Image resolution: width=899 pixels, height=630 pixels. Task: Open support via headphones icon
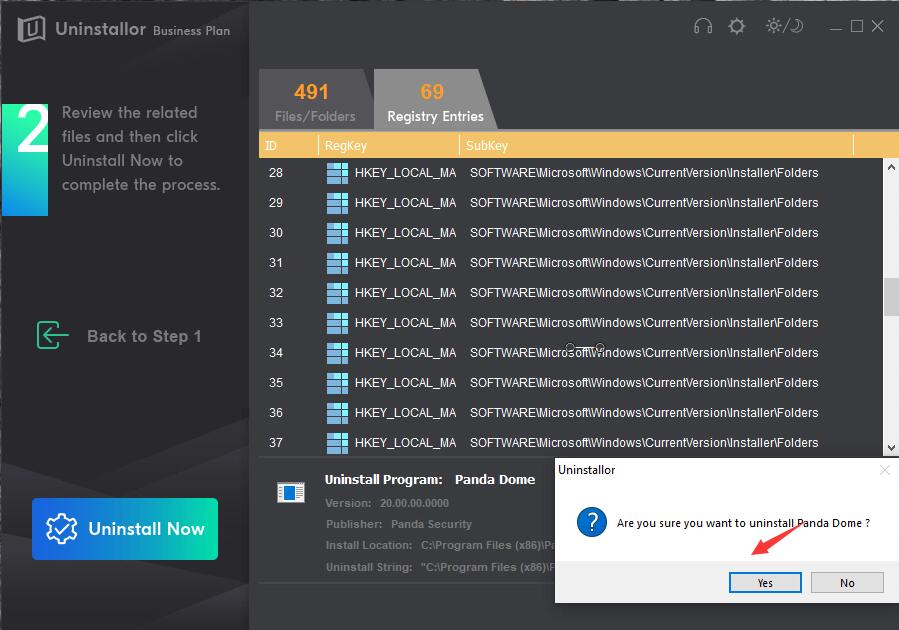coord(703,26)
